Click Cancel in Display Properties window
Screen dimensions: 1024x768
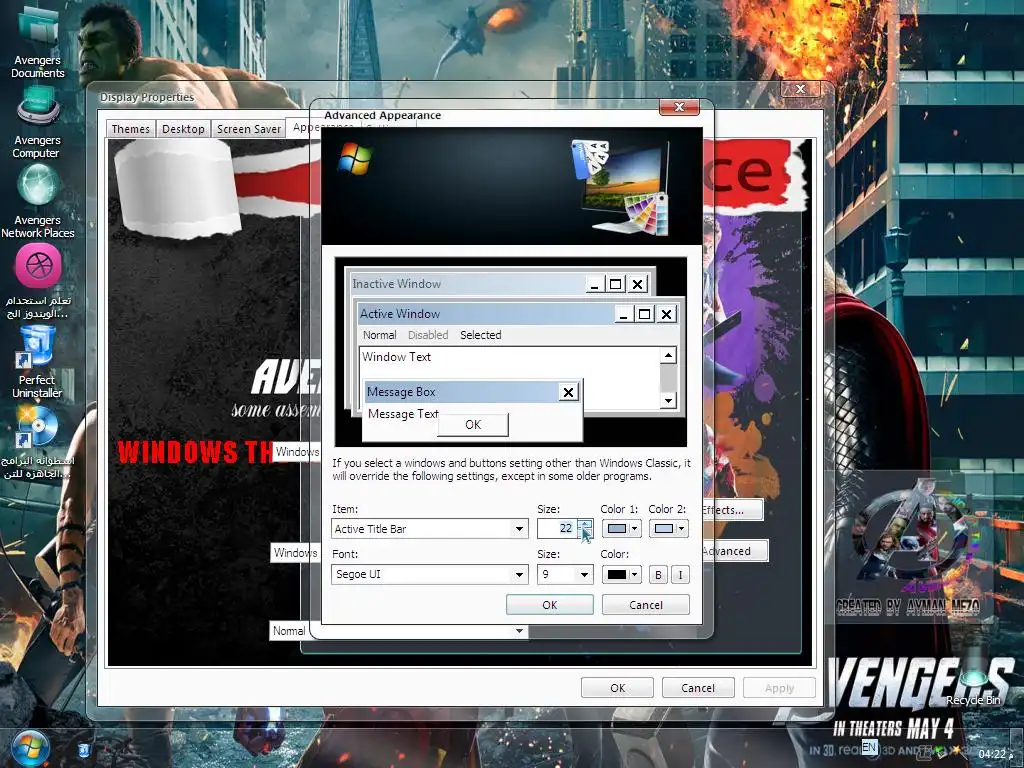pos(698,688)
